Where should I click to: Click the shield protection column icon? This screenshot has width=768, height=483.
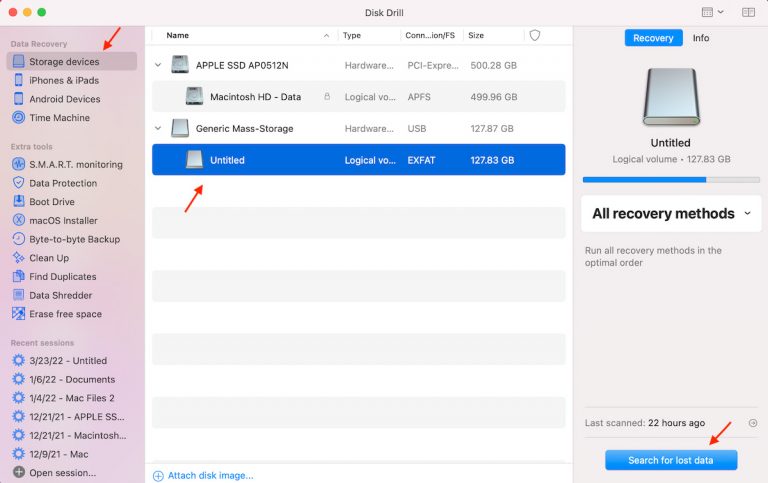click(x=535, y=35)
